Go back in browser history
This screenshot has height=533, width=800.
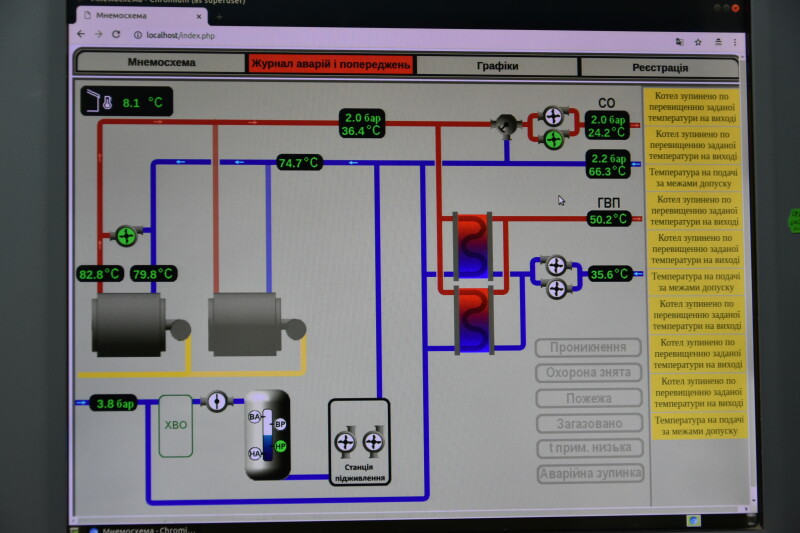click(x=81, y=34)
